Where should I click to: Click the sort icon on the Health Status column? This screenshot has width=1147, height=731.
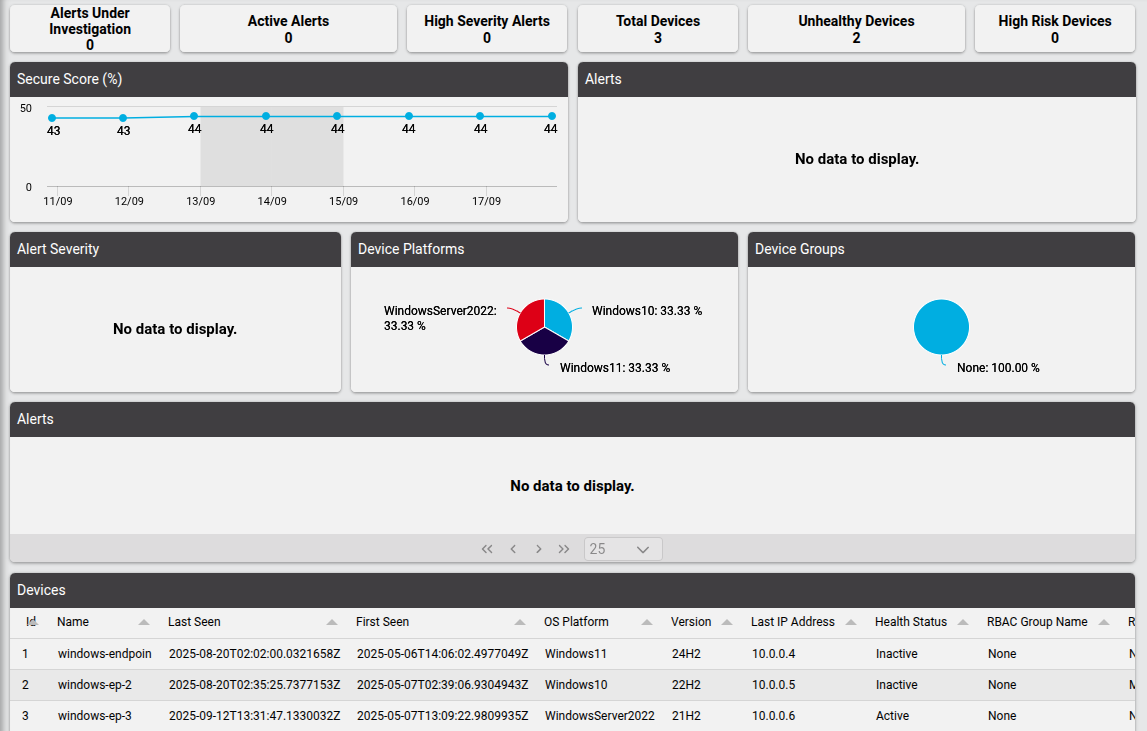click(965, 621)
